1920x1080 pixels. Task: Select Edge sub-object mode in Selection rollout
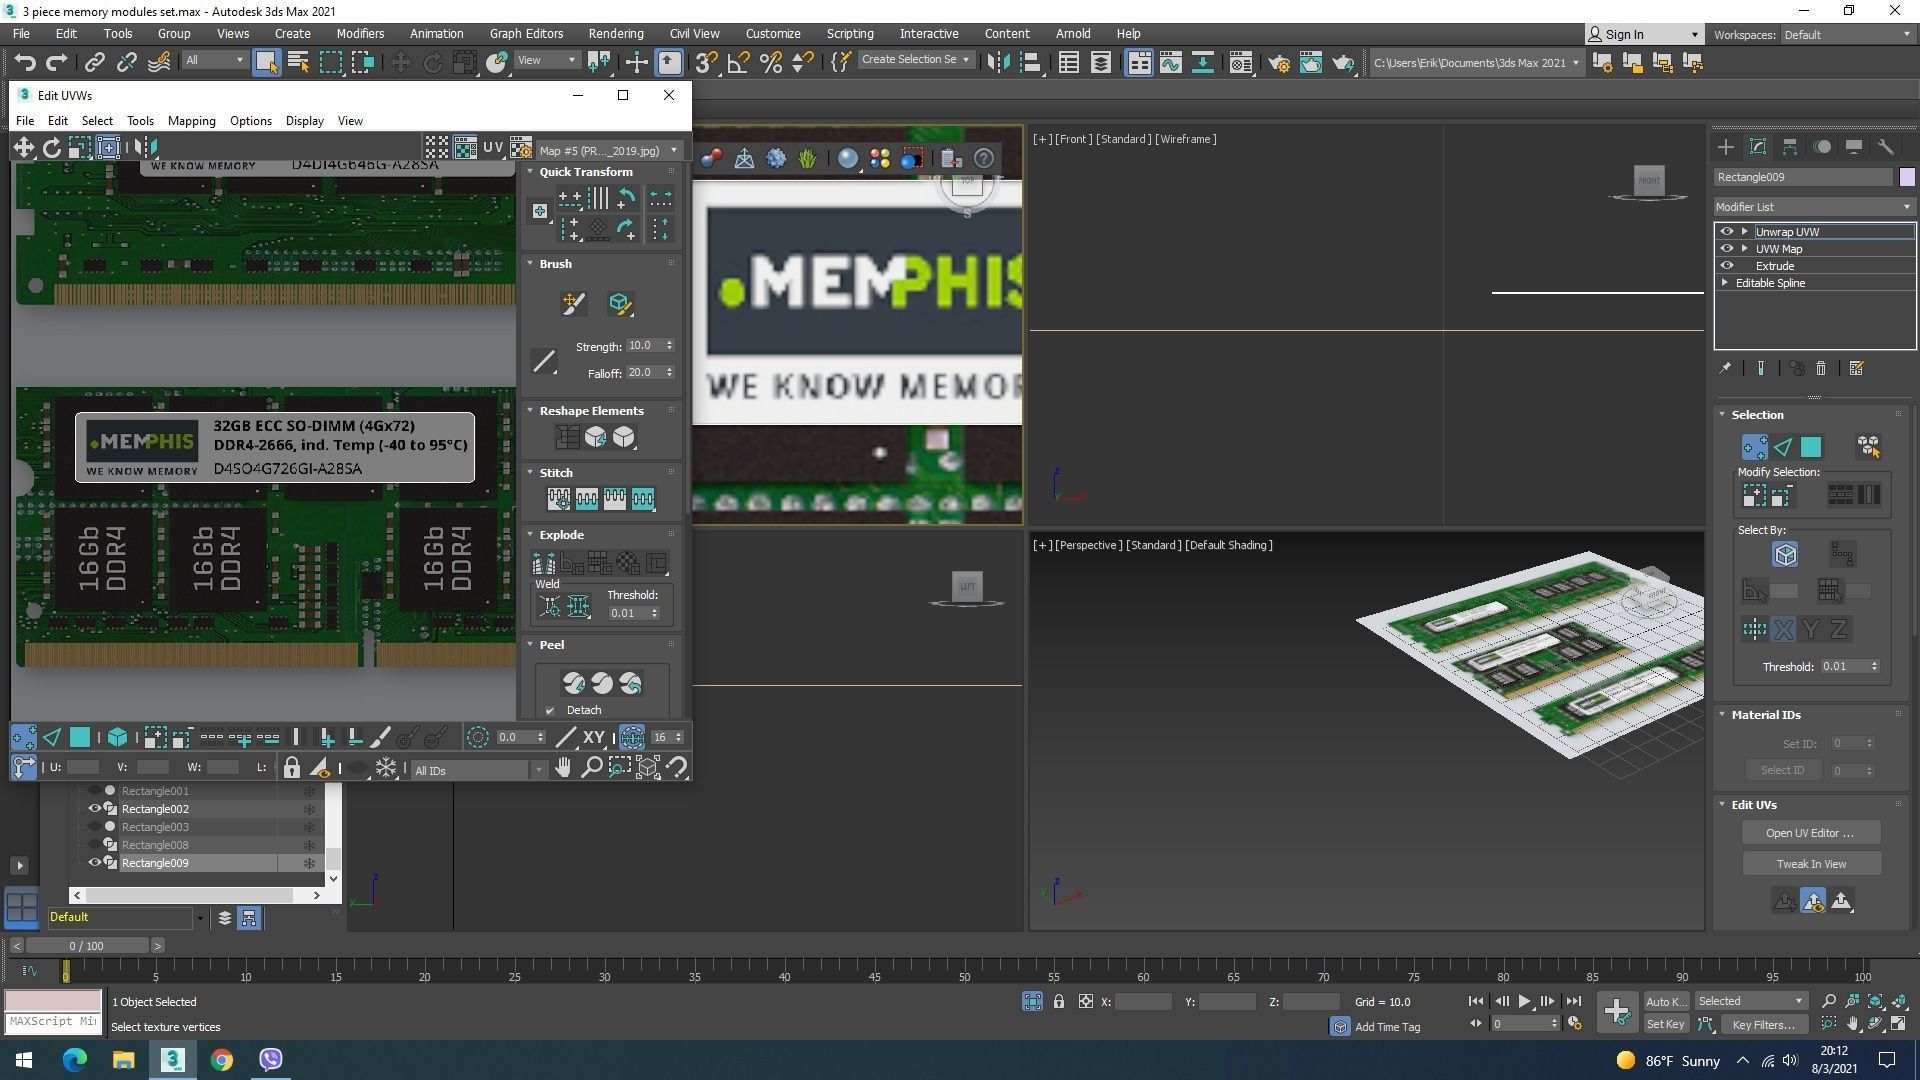pos(1783,447)
